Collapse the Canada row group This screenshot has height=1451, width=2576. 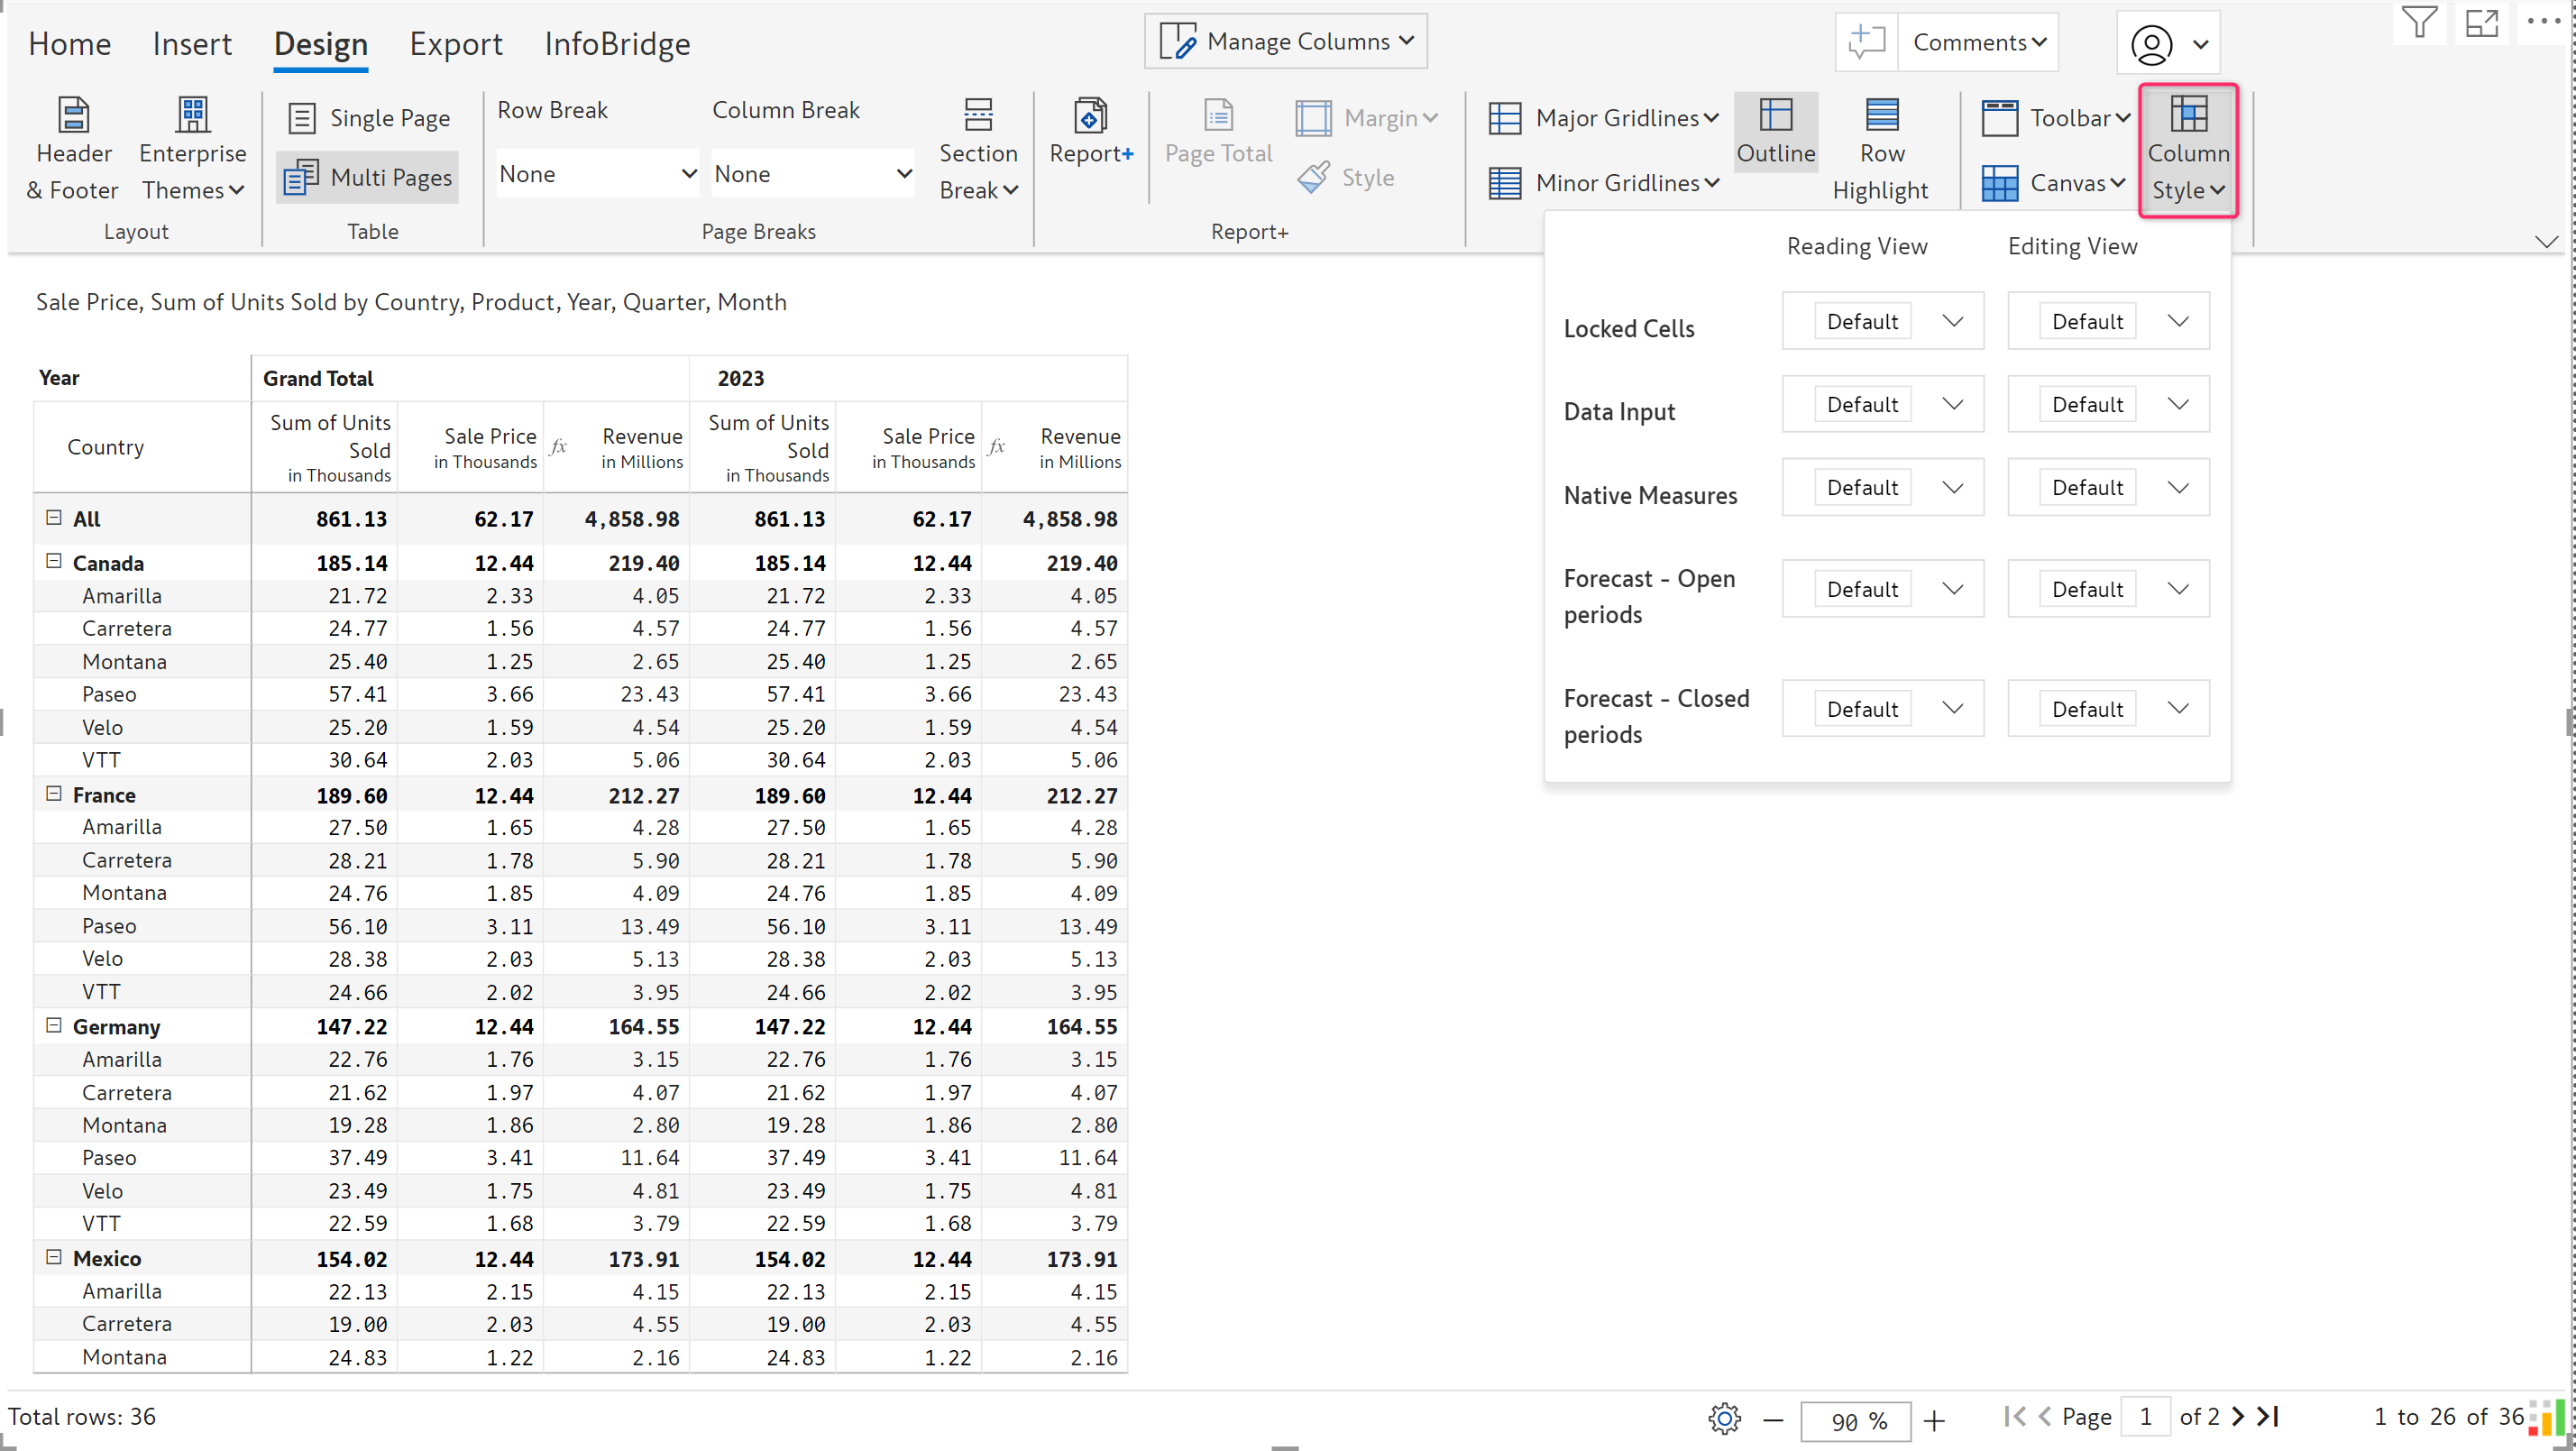click(54, 562)
